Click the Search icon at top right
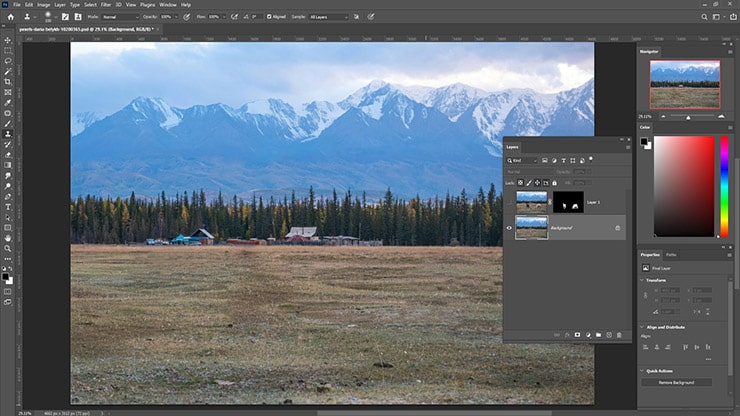Image resolution: width=740 pixels, height=416 pixels. click(x=704, y=17)
